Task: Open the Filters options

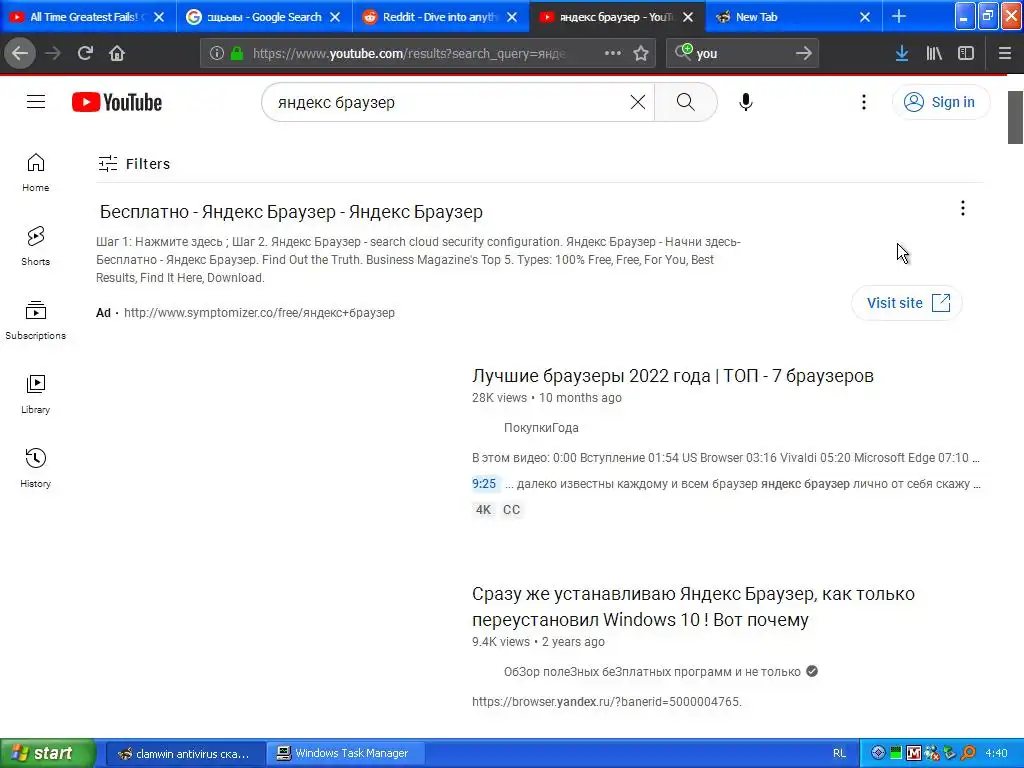Action: (134, 163)
